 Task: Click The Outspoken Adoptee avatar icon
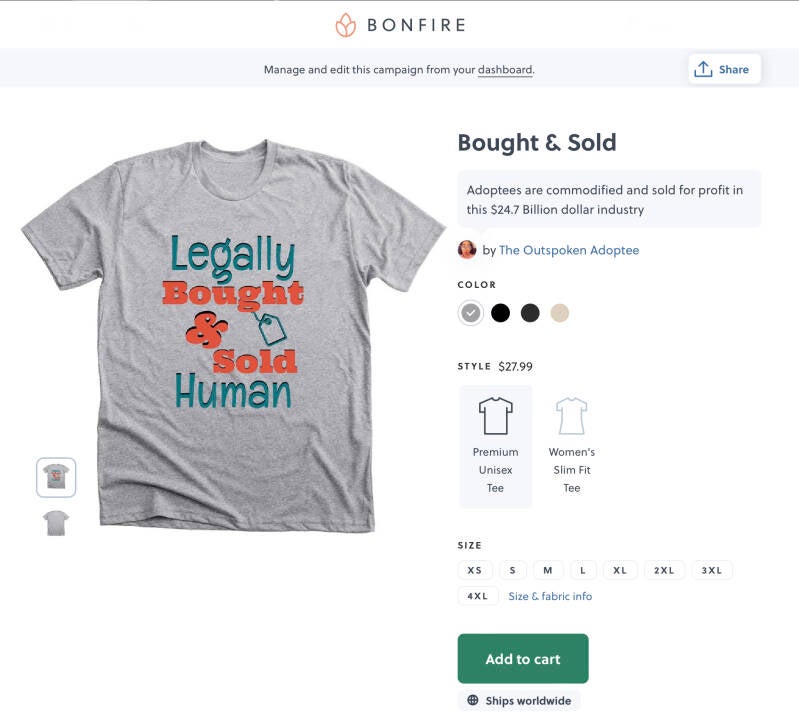[x=467, y=250]
